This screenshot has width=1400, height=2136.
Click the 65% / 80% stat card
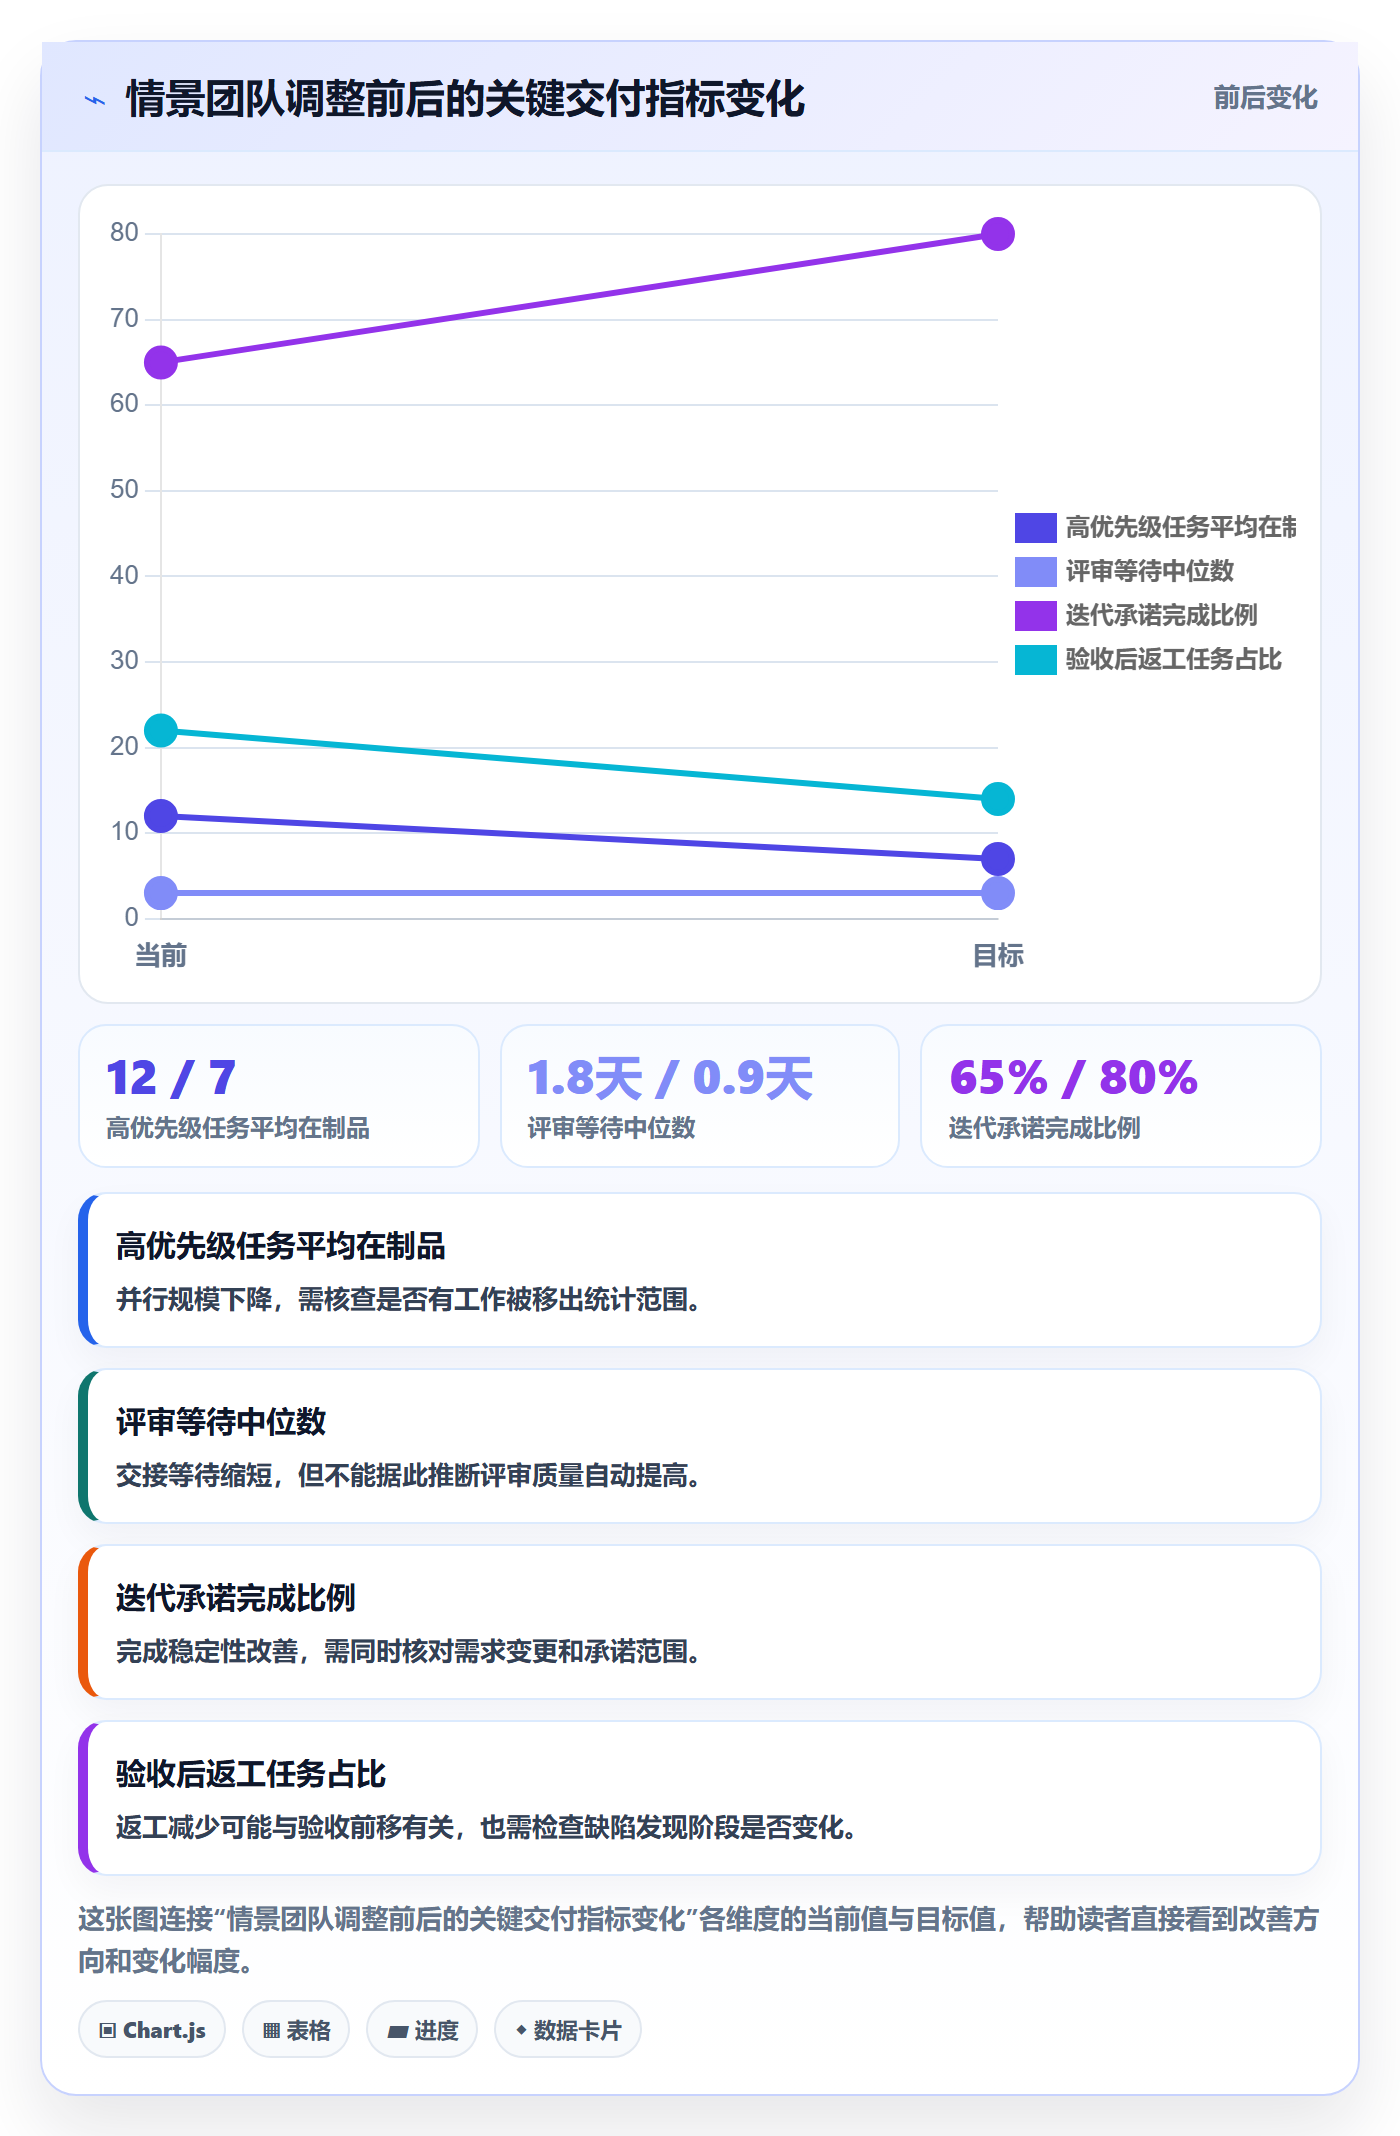[x=1121, y=1096]
